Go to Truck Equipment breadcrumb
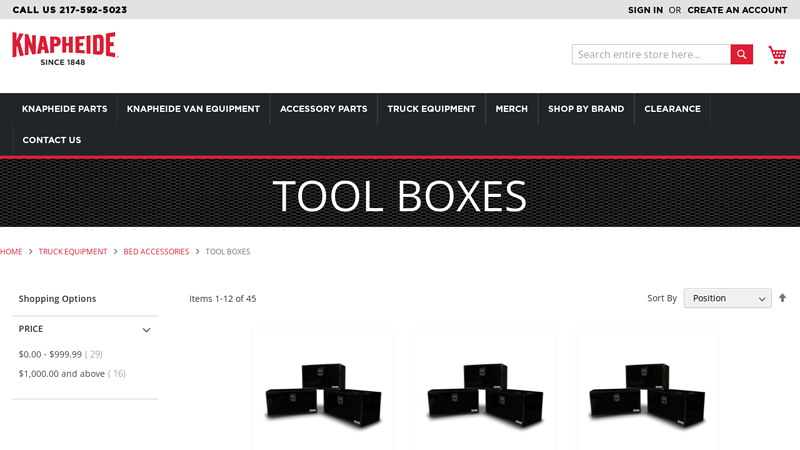 [73, 252]
